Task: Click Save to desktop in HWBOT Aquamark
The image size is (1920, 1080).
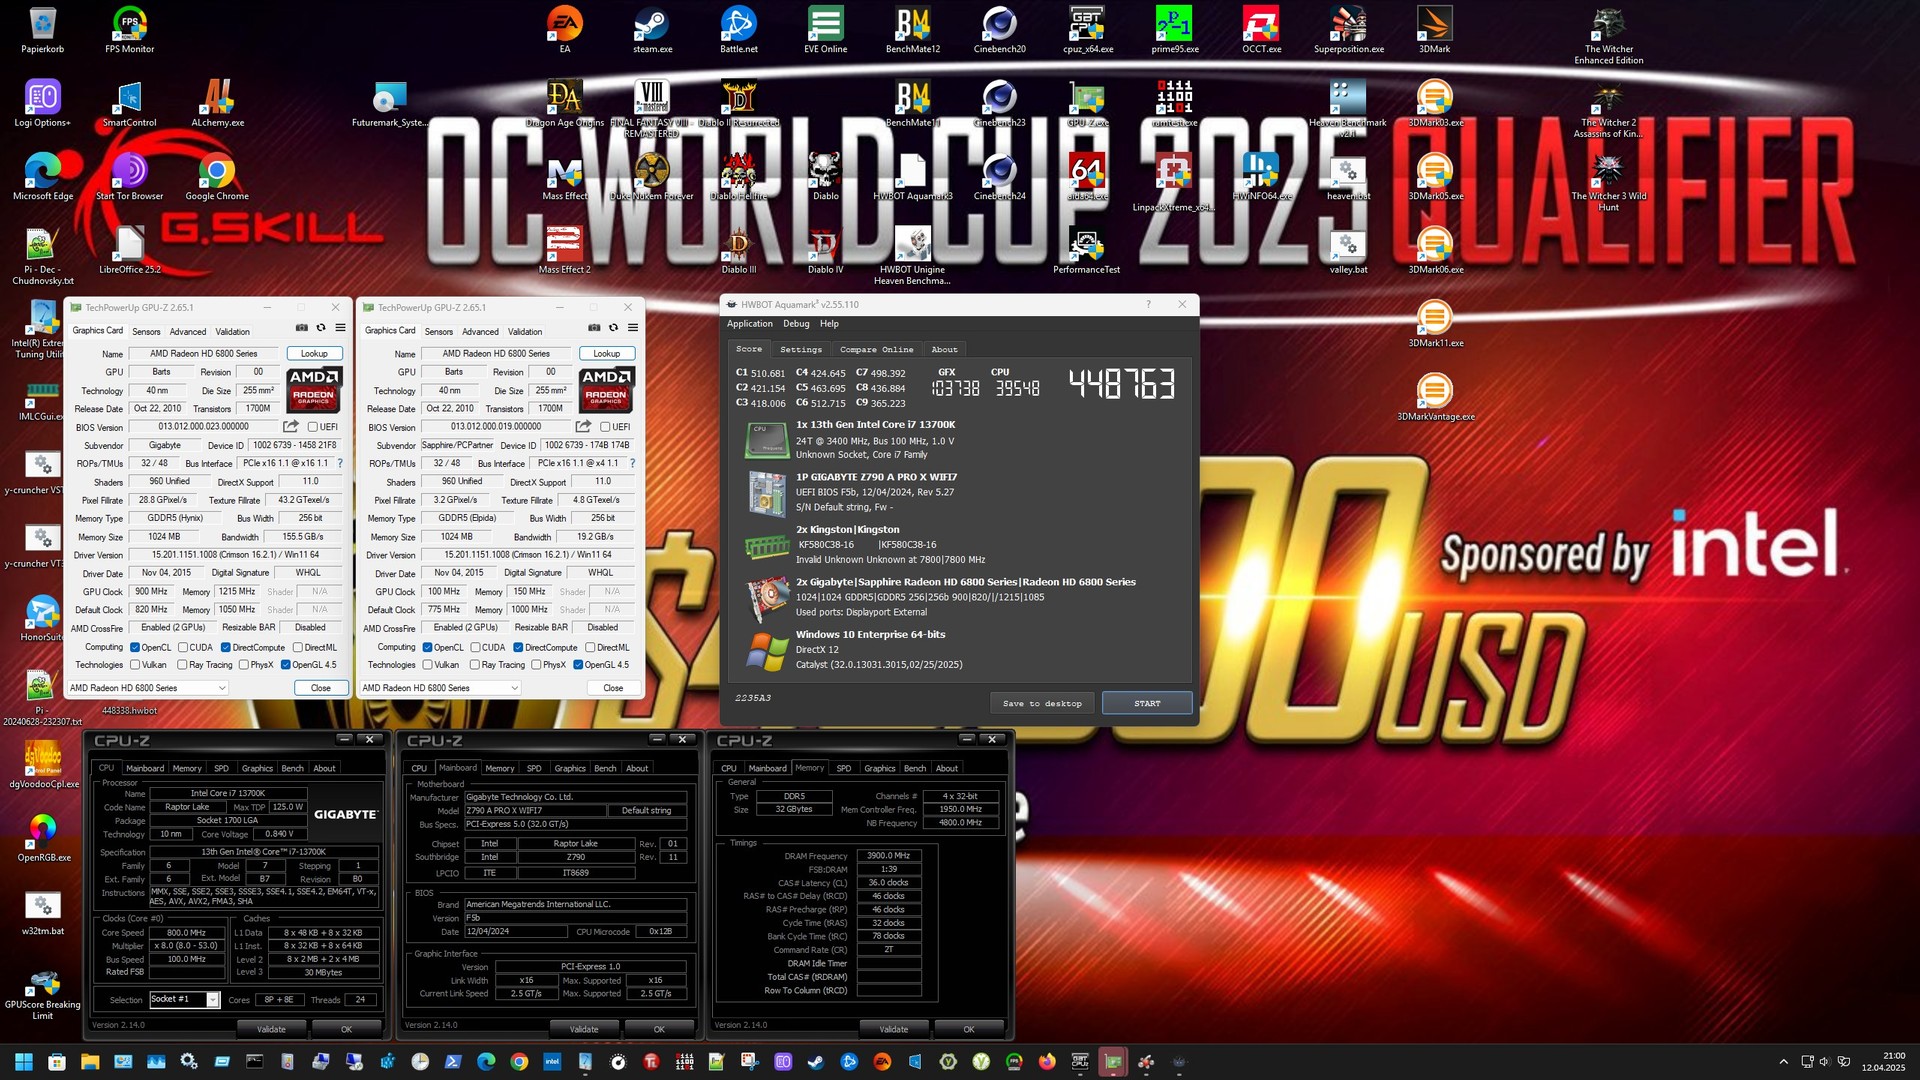Action: tap(1042, 704)
